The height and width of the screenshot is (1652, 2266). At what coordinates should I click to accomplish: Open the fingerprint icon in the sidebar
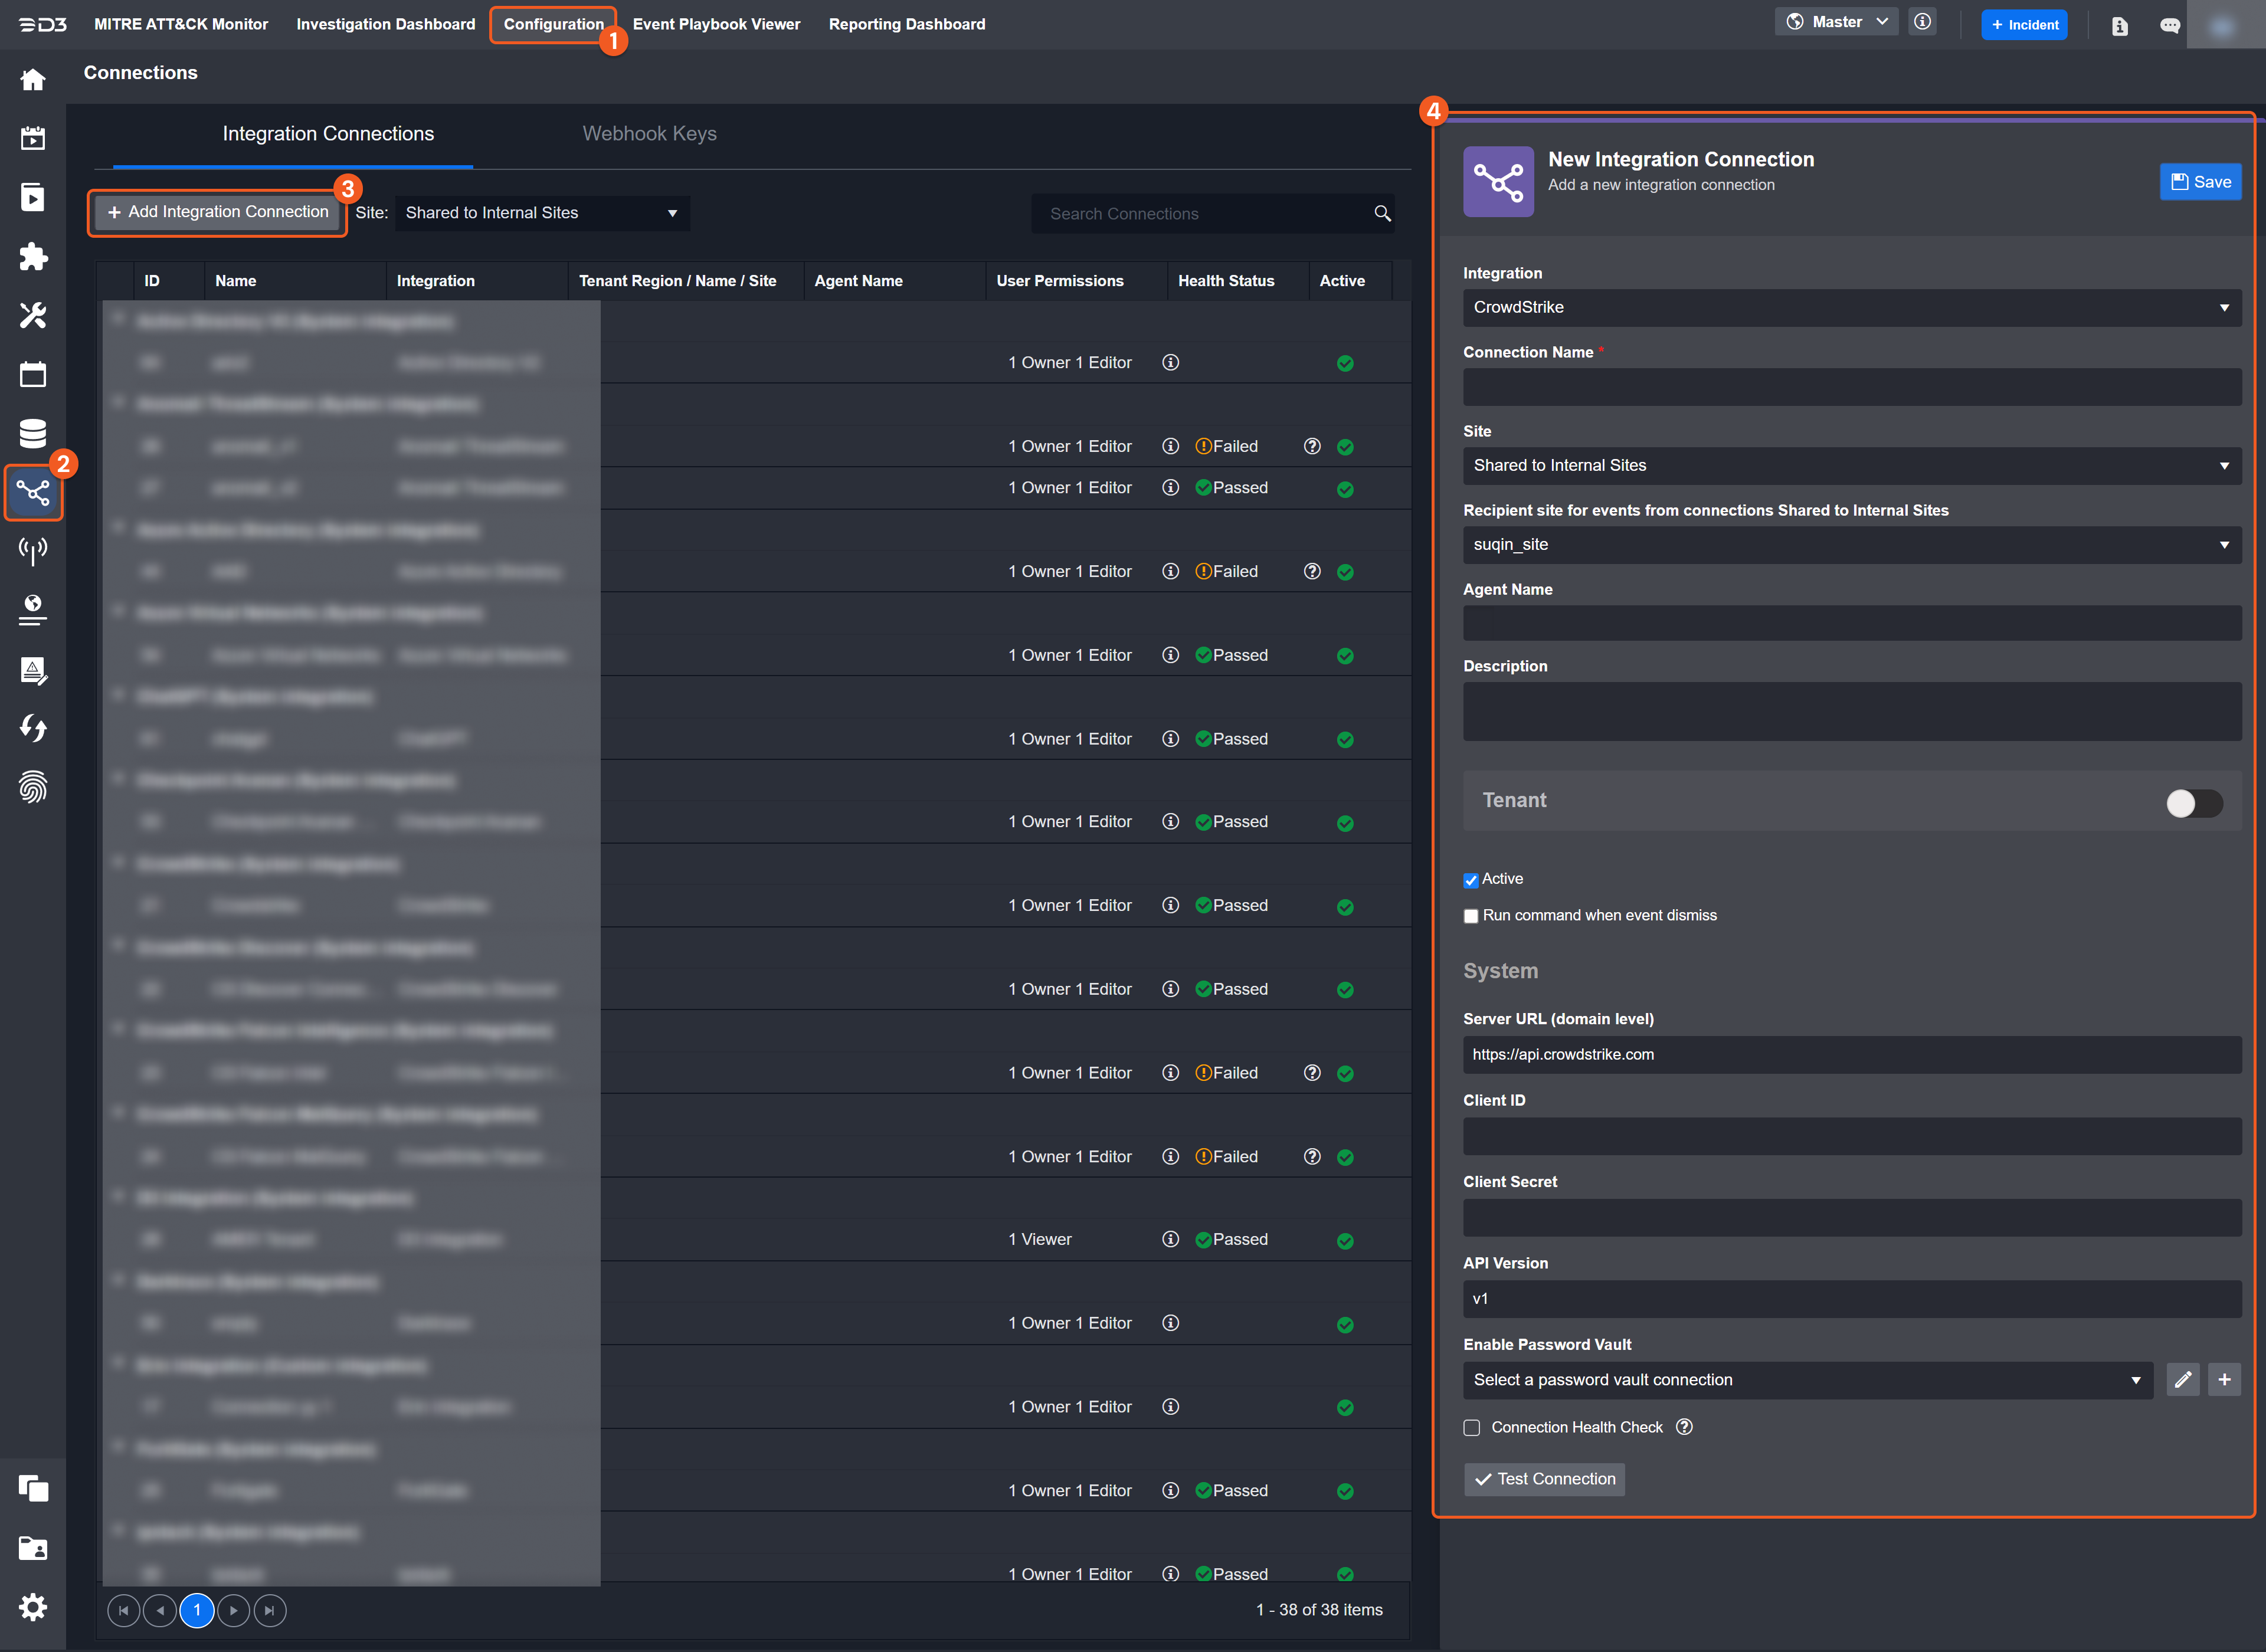point(33,787)
